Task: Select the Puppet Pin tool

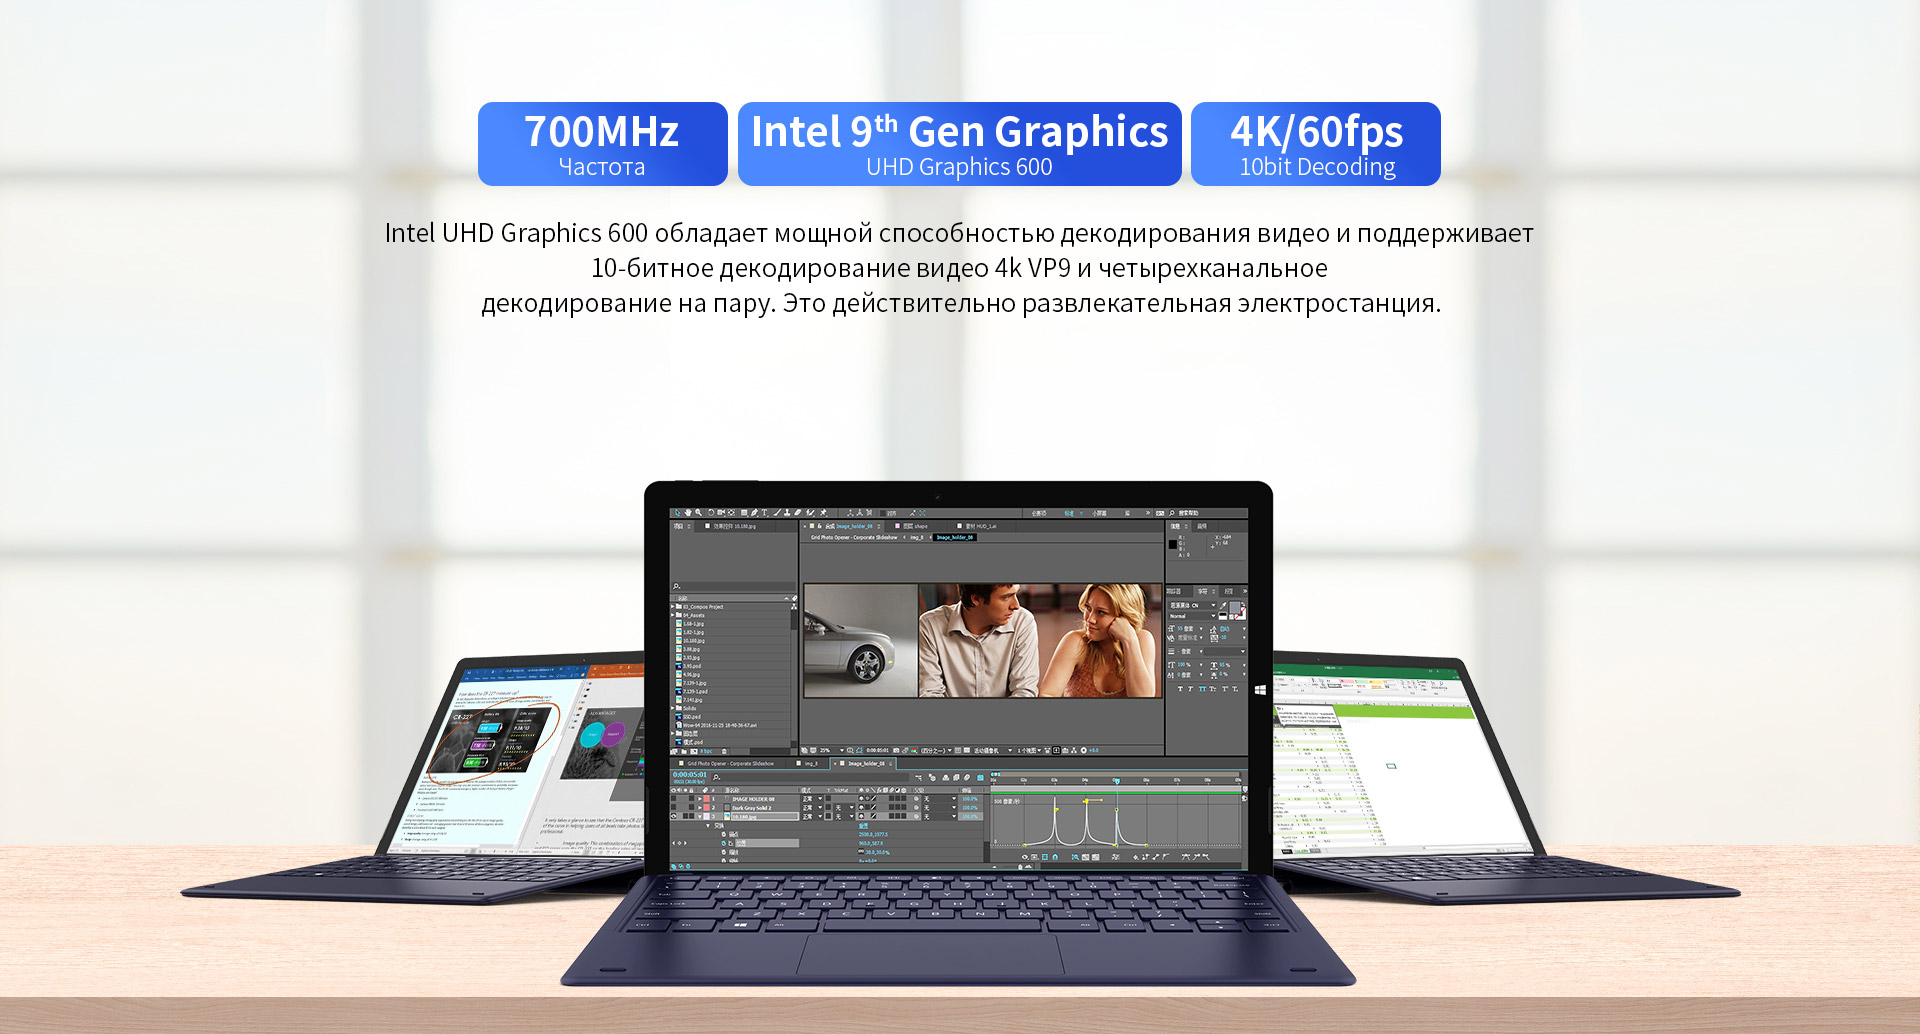Action: click(823, 512)
